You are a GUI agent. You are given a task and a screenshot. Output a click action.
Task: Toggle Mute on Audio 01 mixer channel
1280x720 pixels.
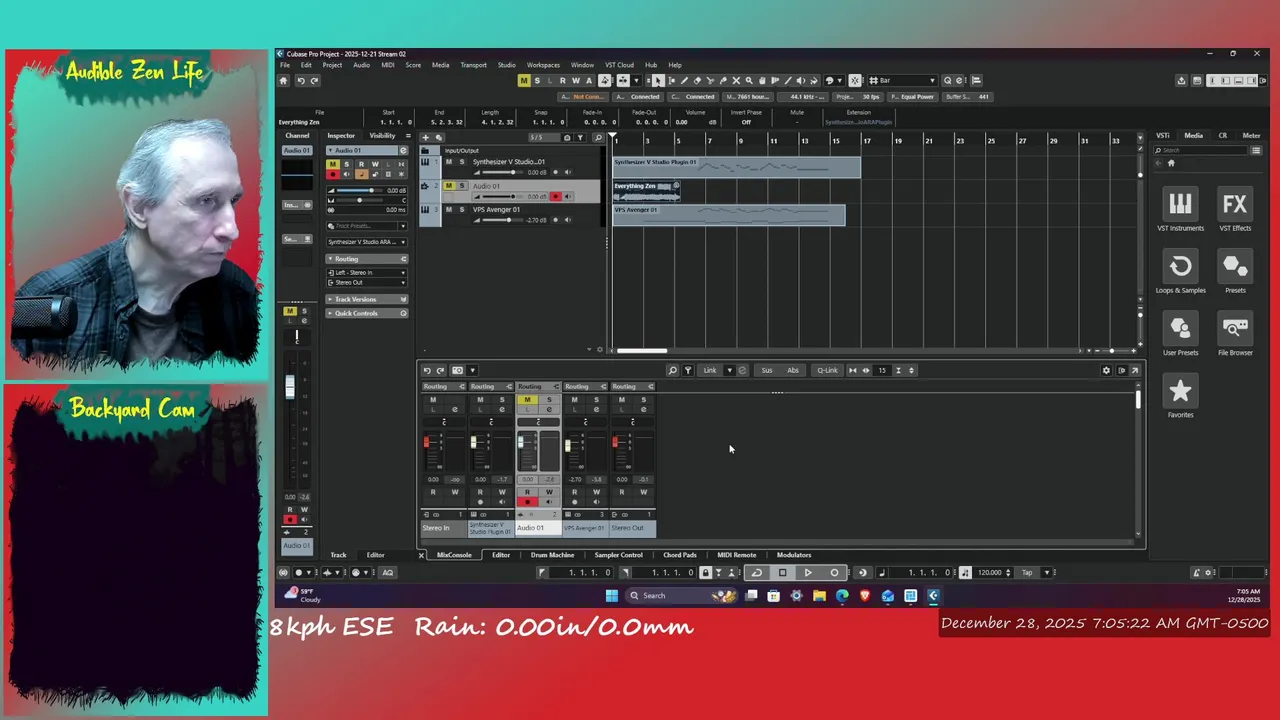(x=527, y=400)
